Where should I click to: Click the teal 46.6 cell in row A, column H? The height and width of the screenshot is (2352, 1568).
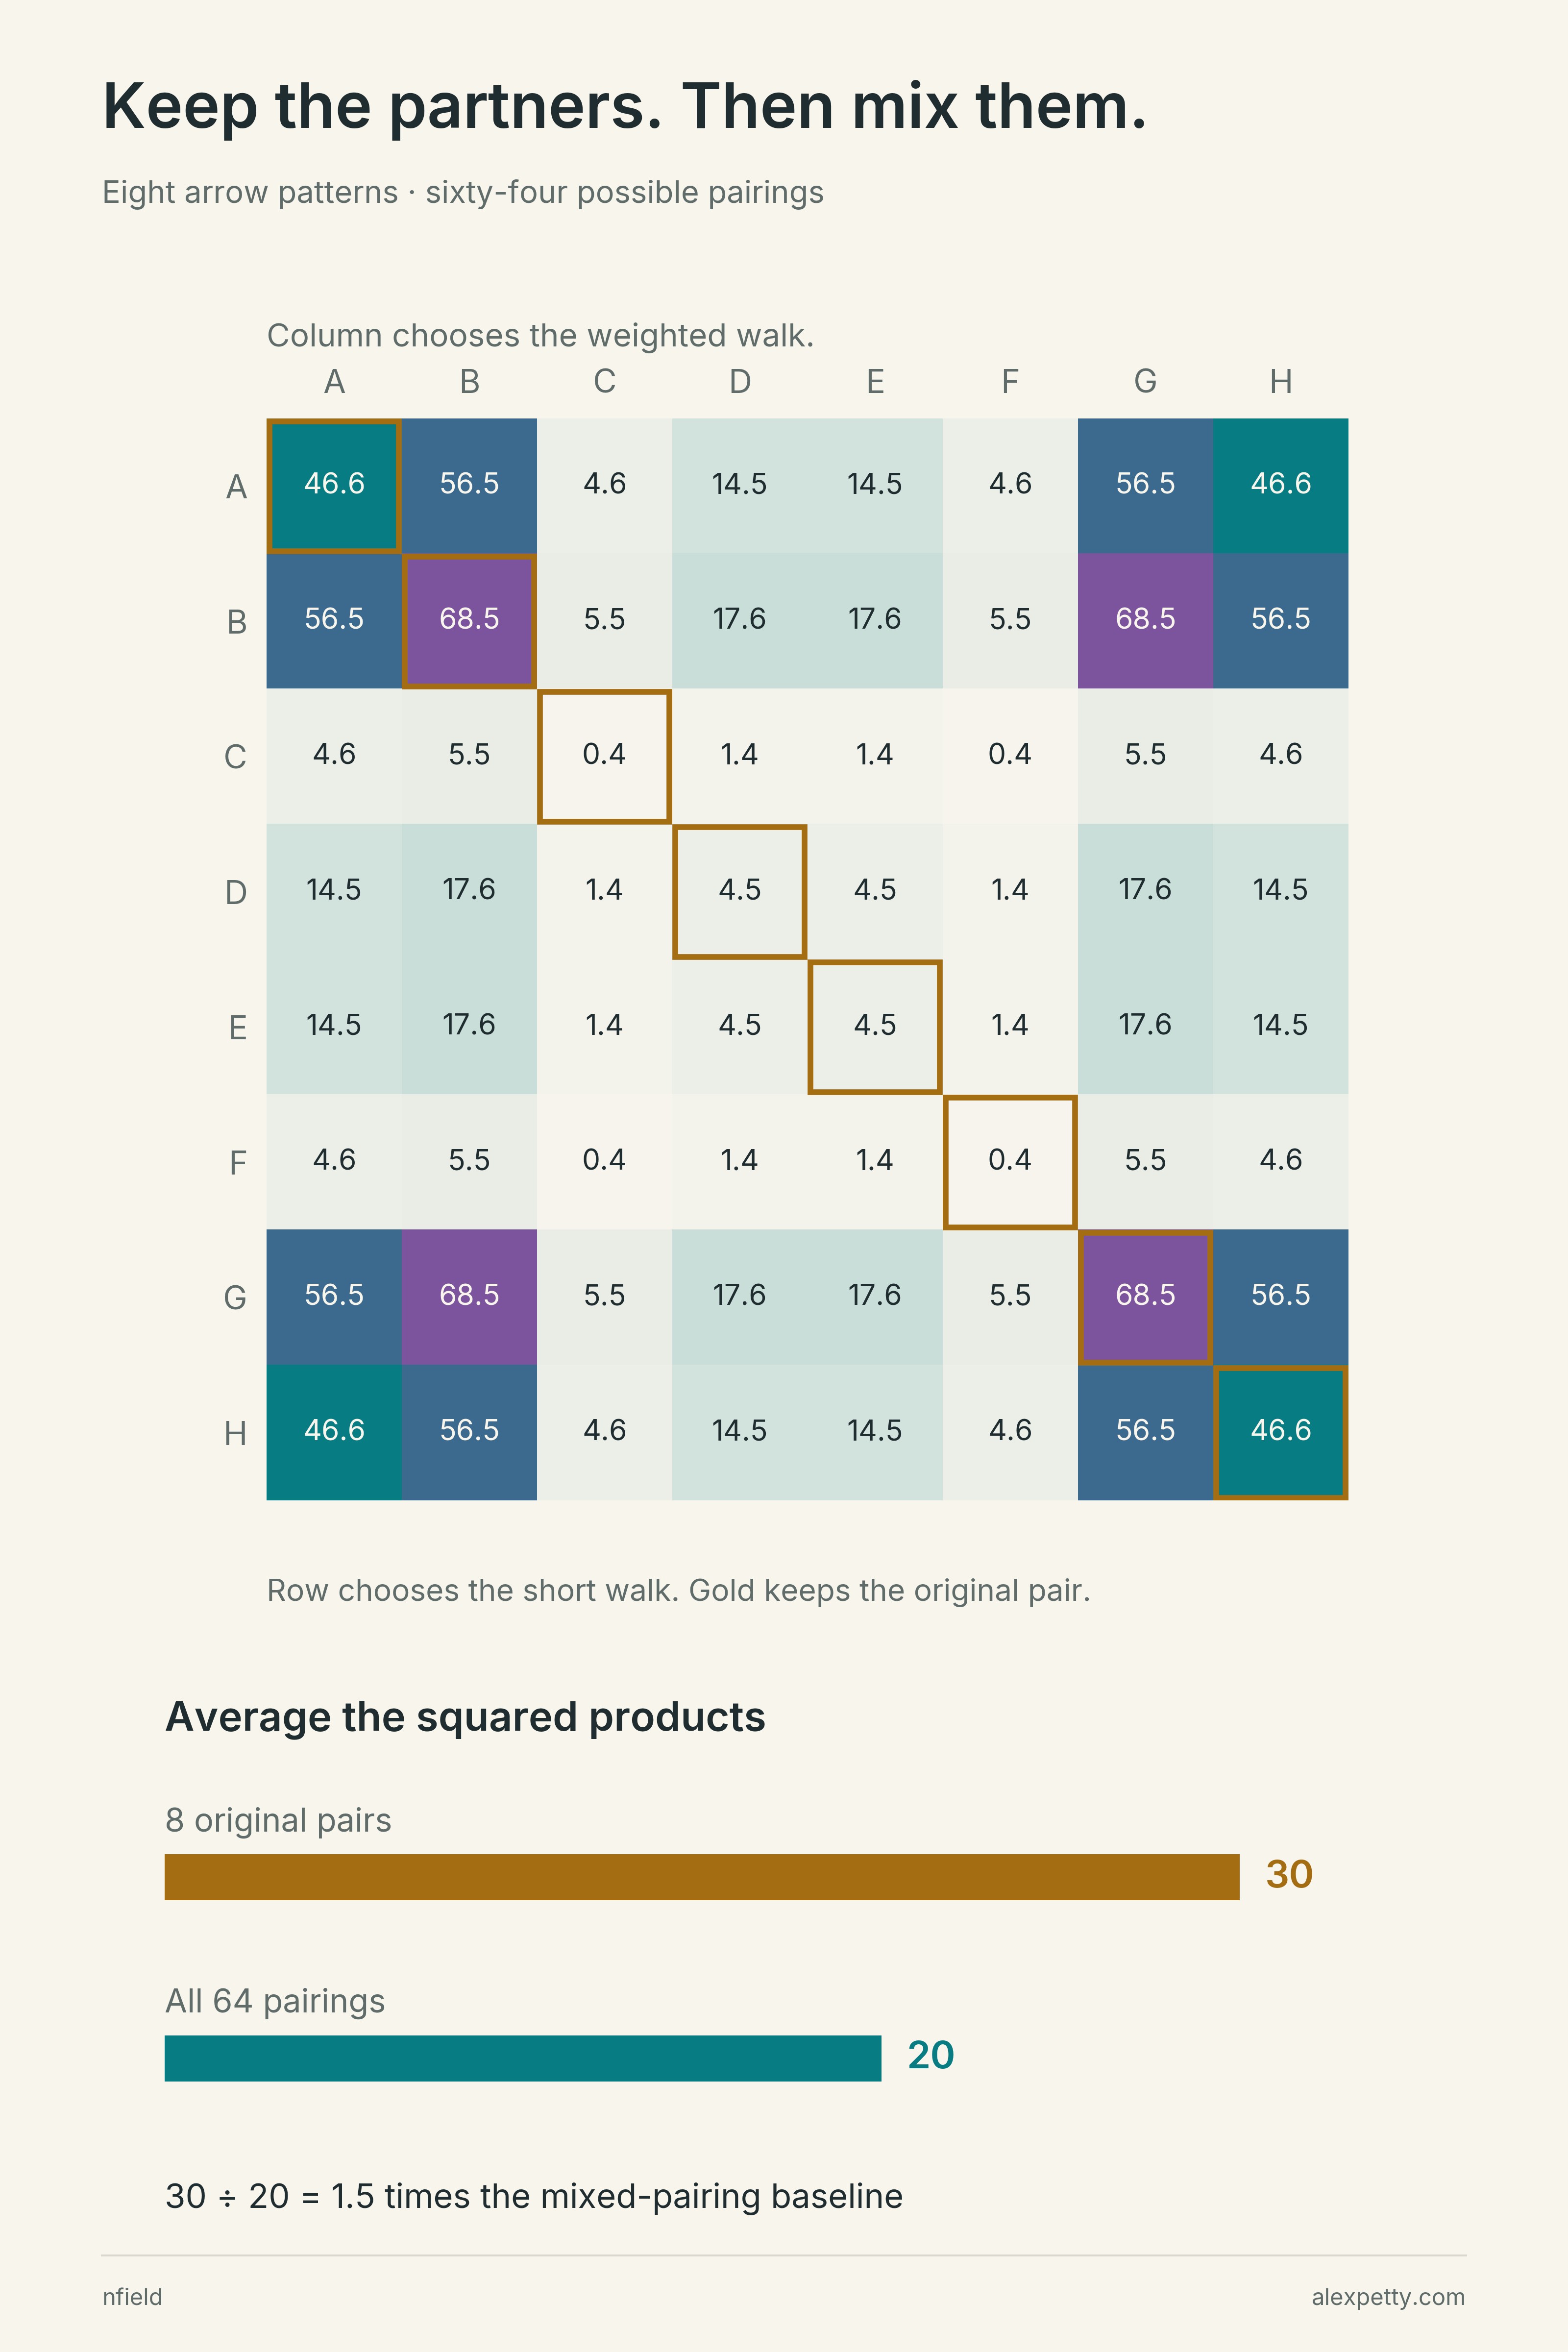(1281, 486)
